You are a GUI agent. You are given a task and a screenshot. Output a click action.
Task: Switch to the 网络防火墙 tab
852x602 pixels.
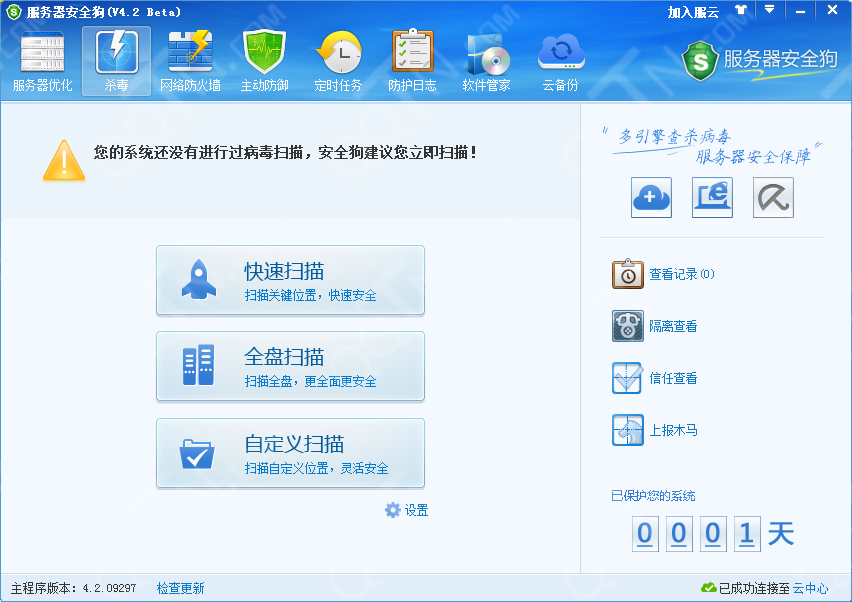pyautogui.click(x=190, y=62)
